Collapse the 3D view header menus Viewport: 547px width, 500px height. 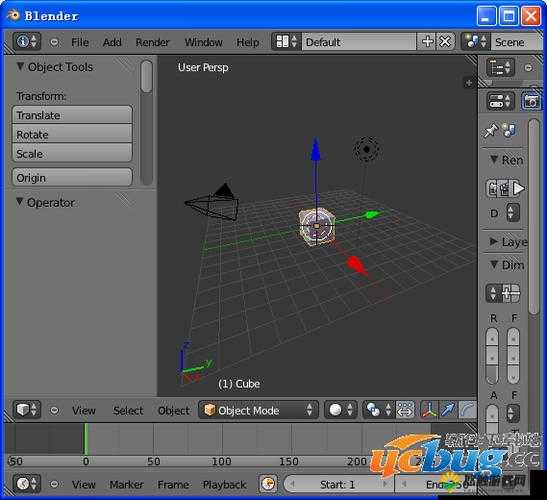click(54, 410)
